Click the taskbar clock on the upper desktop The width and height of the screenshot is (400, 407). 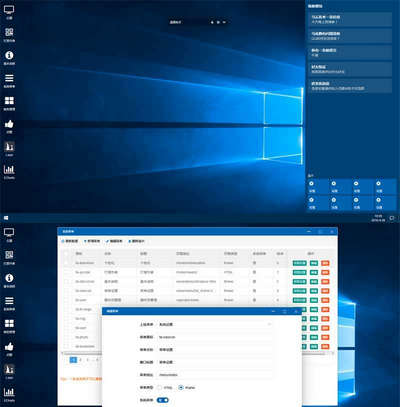point(378,218)
